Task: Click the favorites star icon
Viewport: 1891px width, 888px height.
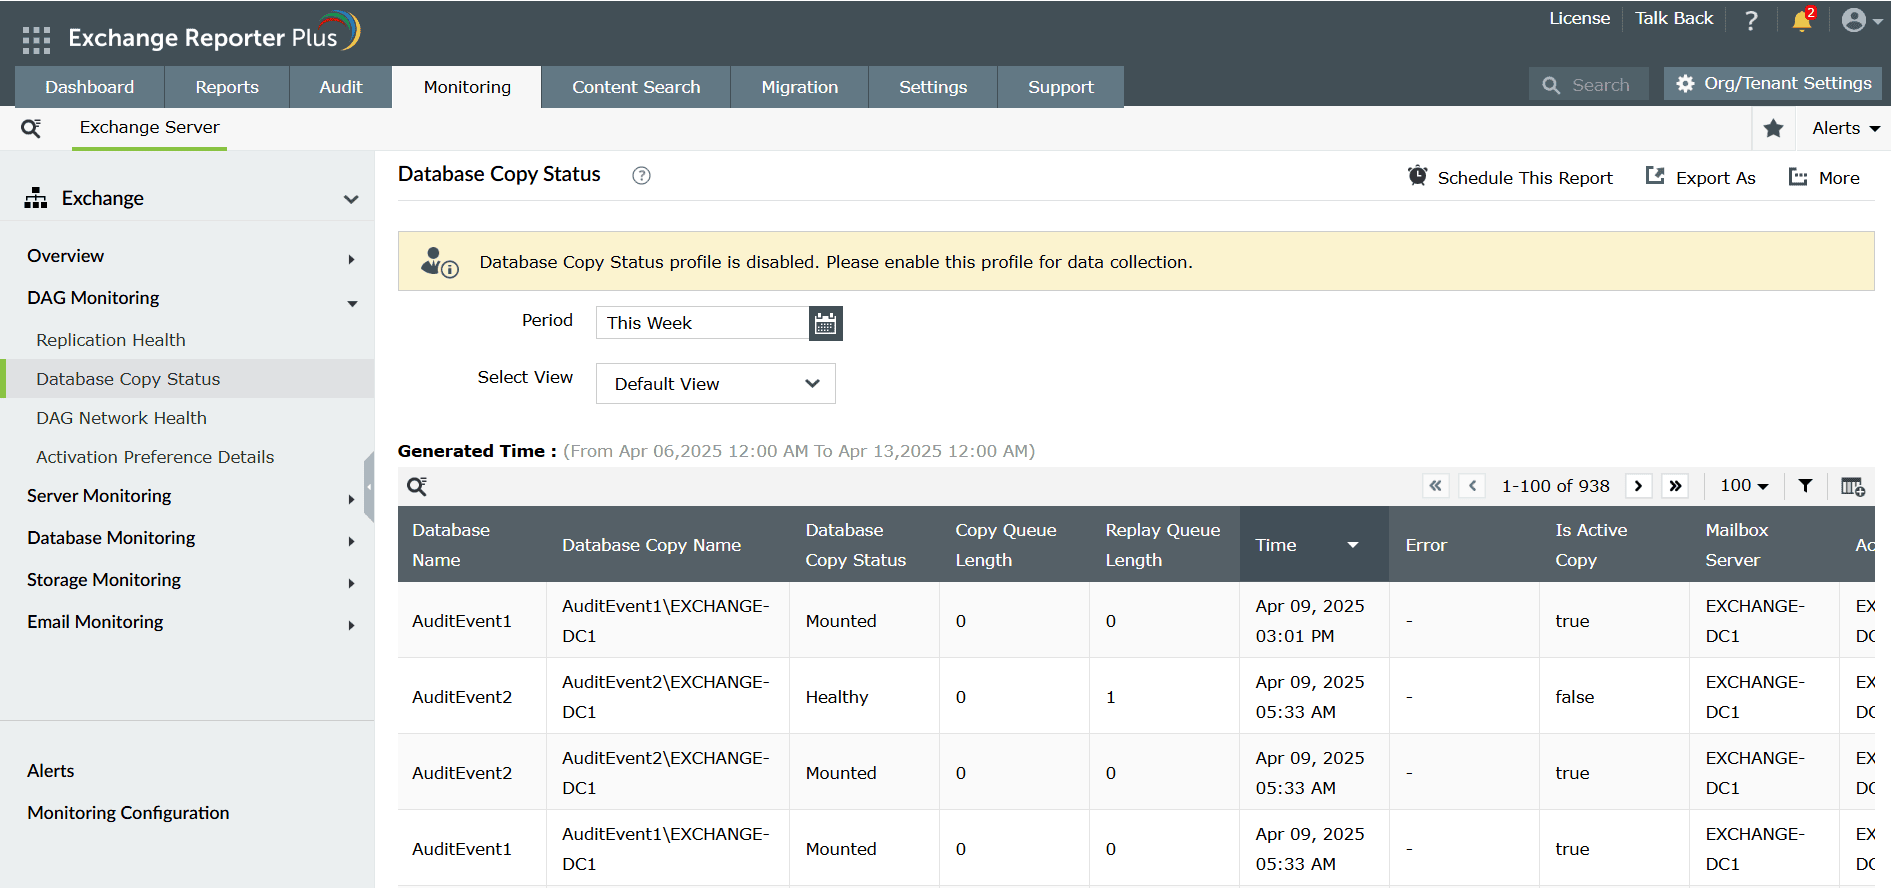Action: [1773, 128]
